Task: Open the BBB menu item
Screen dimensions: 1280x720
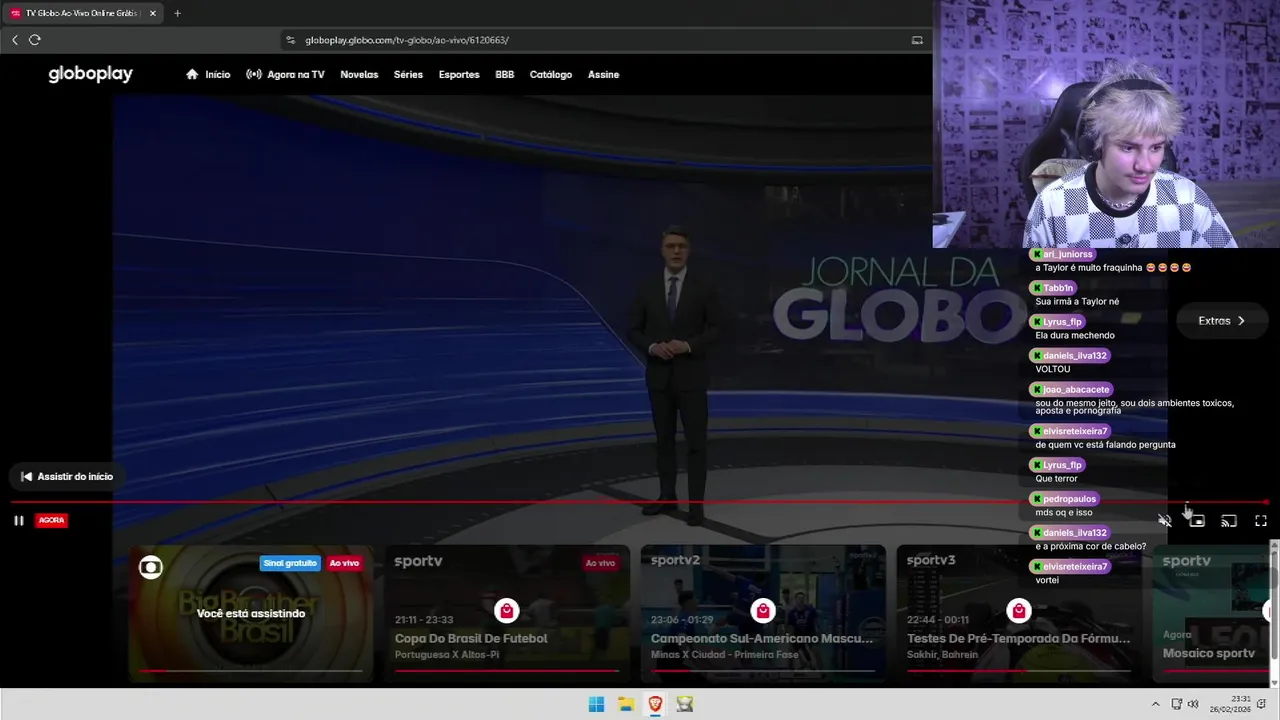Action: coord(505,74)
